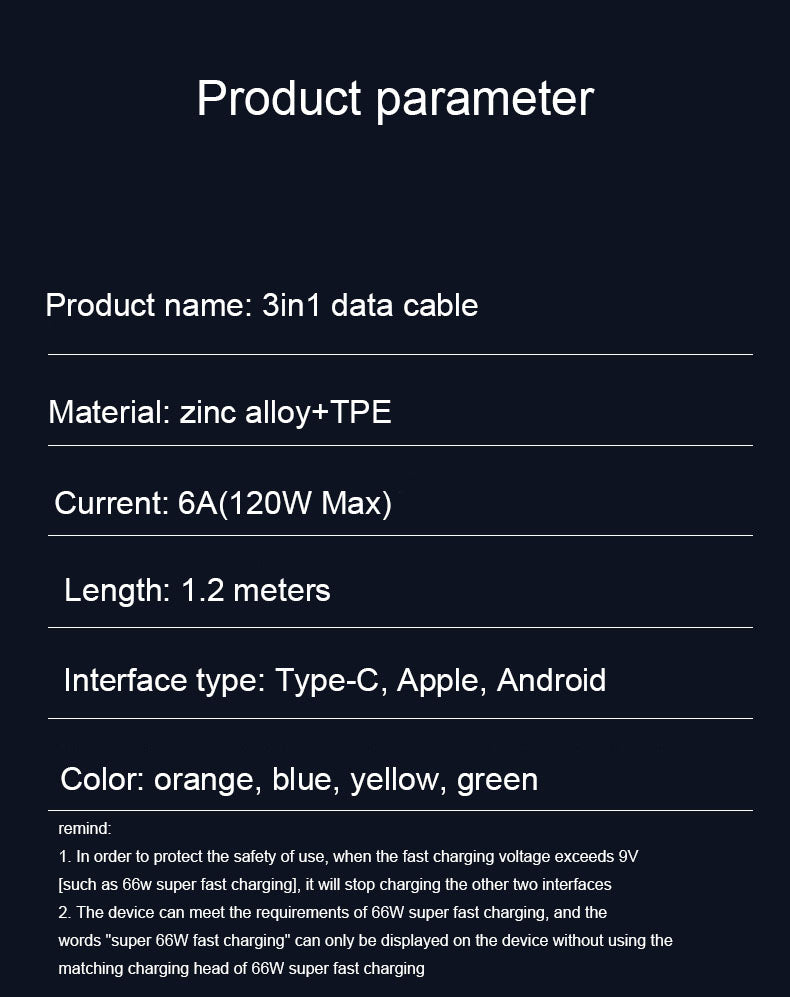Image resolution: width=790 pixels, height=997 pixels.
Task: Click the Product parameter heading
Action: pos(395,100)
